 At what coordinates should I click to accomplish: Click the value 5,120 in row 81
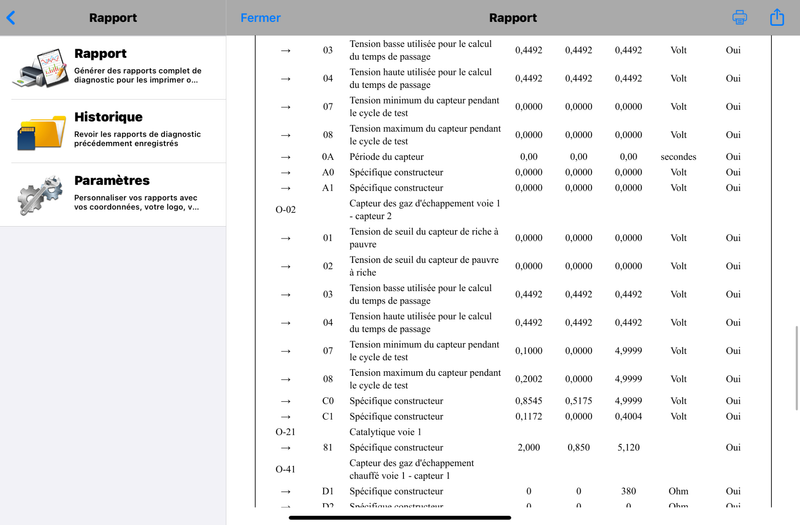click(x=628, y=447)
